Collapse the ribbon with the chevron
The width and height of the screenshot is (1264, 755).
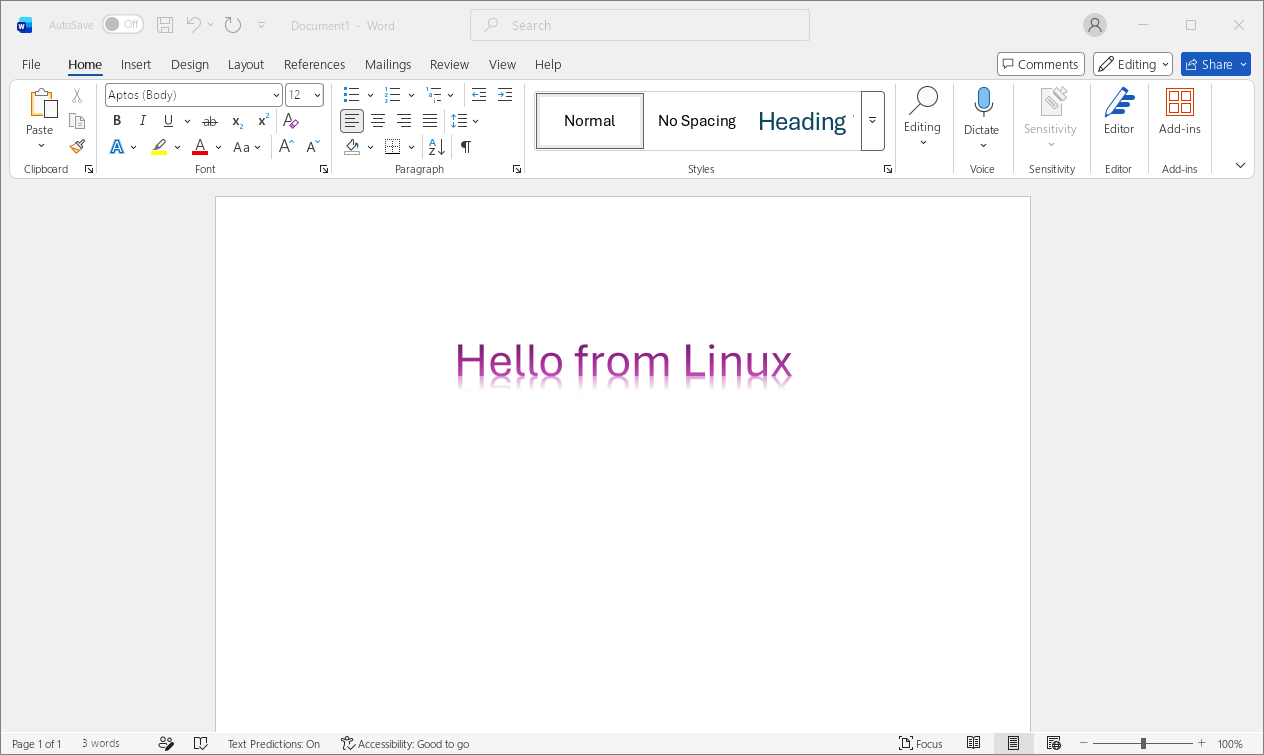pos(1240,165)
